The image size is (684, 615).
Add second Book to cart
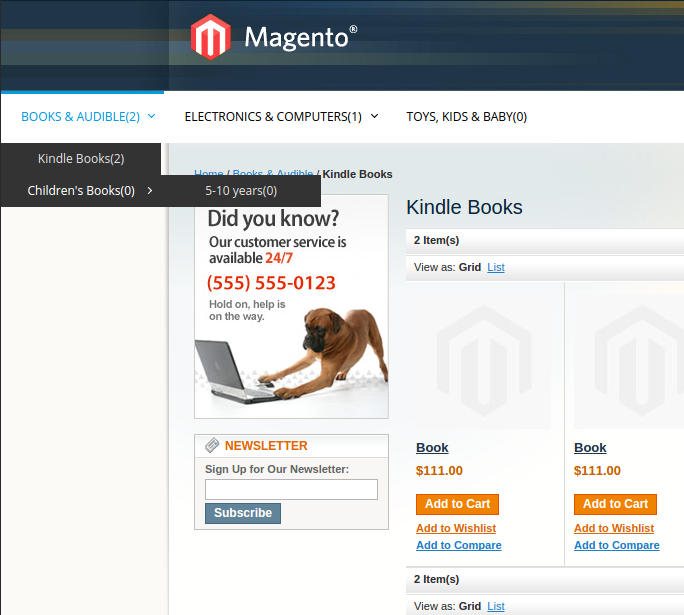[x=616, y=504]
